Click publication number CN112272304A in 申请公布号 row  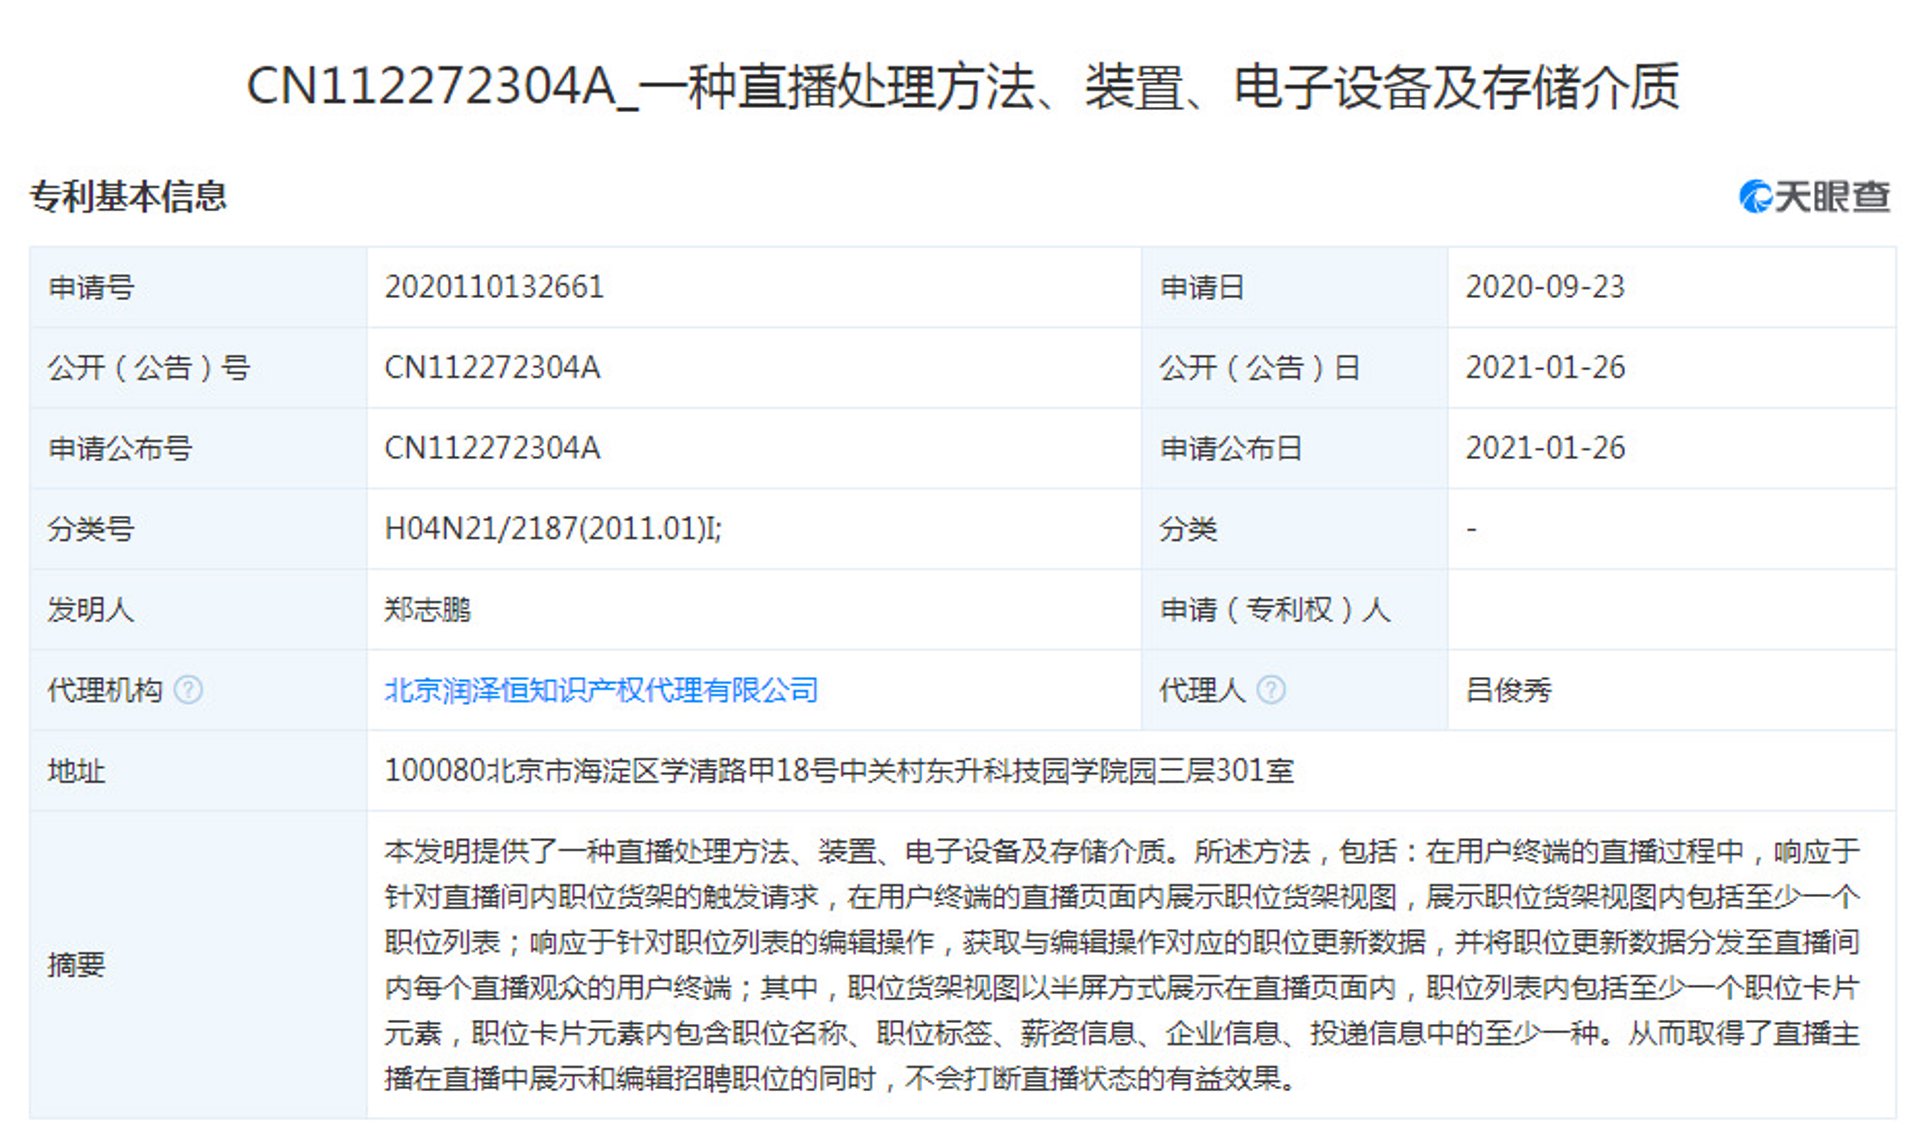pos(492,448)
